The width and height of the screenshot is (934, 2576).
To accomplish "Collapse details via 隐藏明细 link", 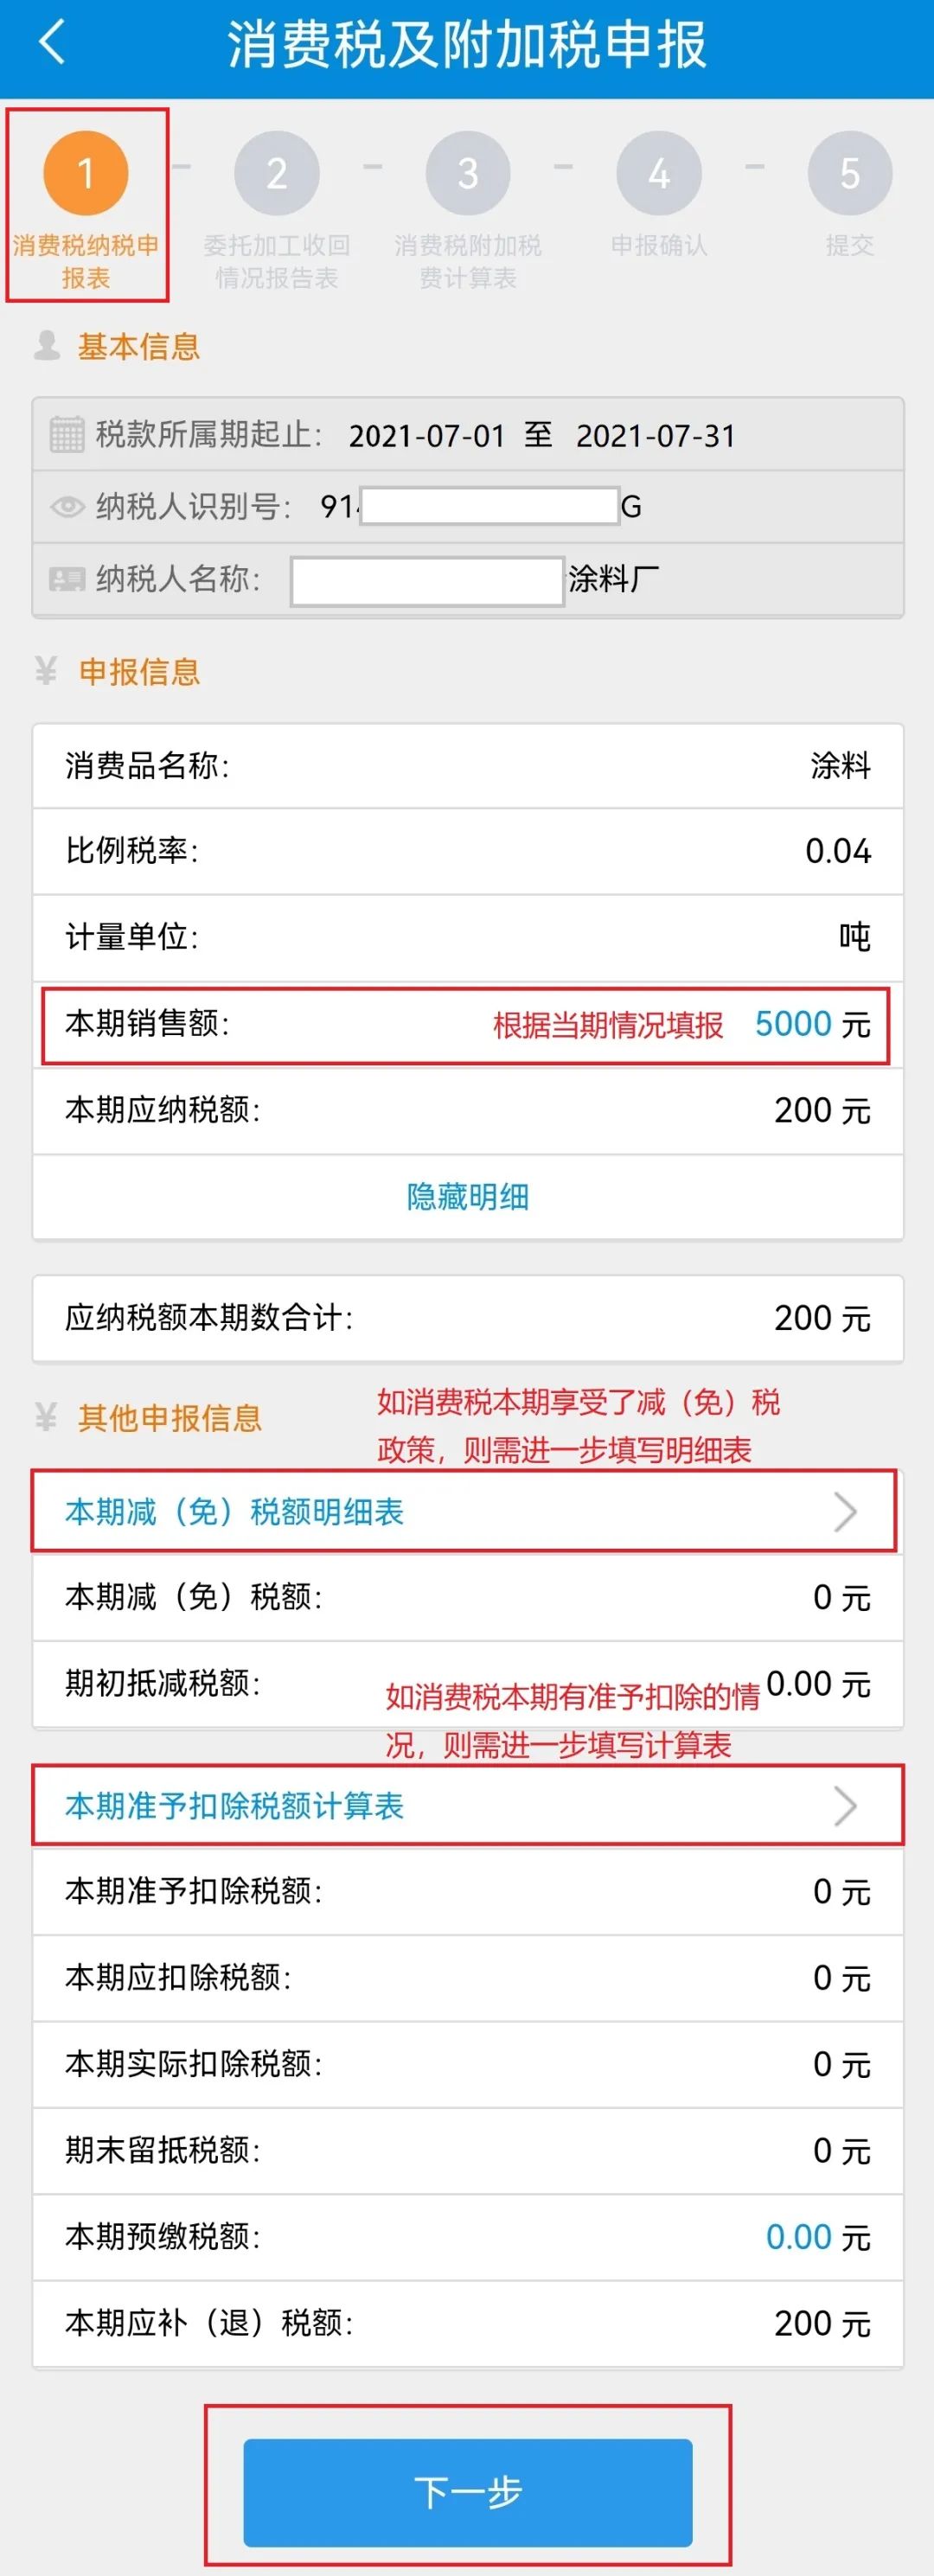I will 468,1197.
